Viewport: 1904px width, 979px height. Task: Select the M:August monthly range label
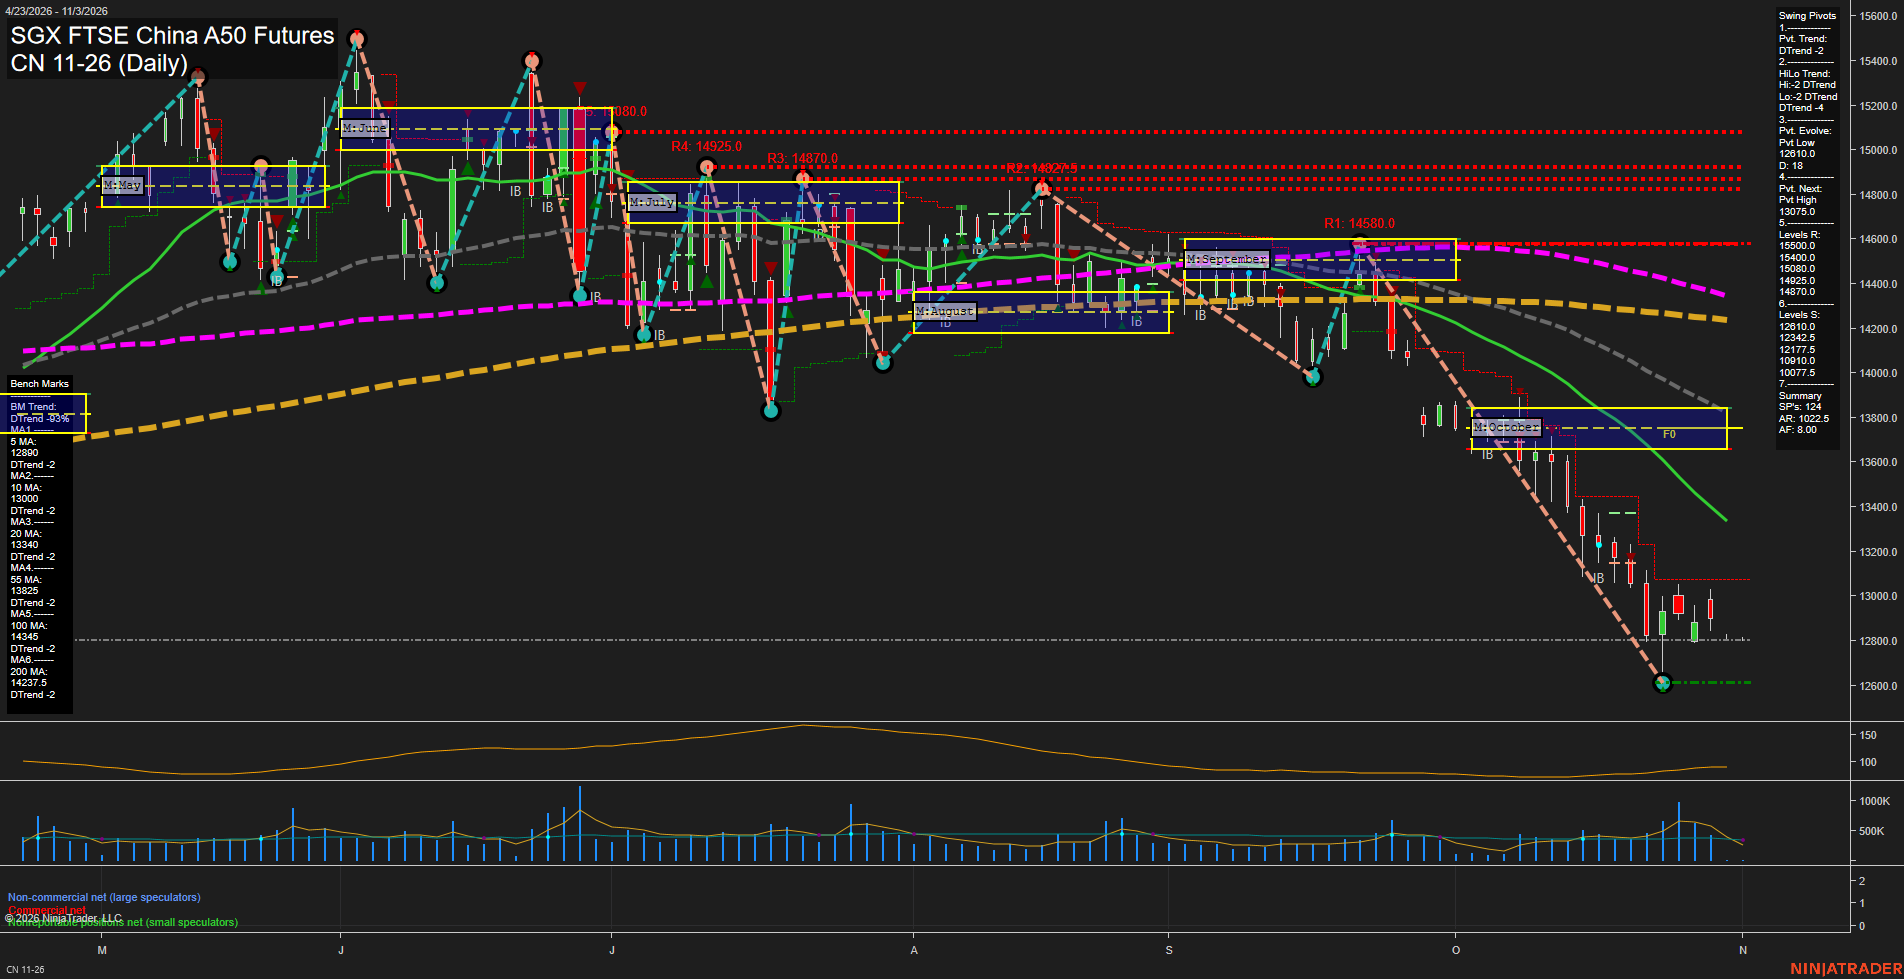coord(944,312)
